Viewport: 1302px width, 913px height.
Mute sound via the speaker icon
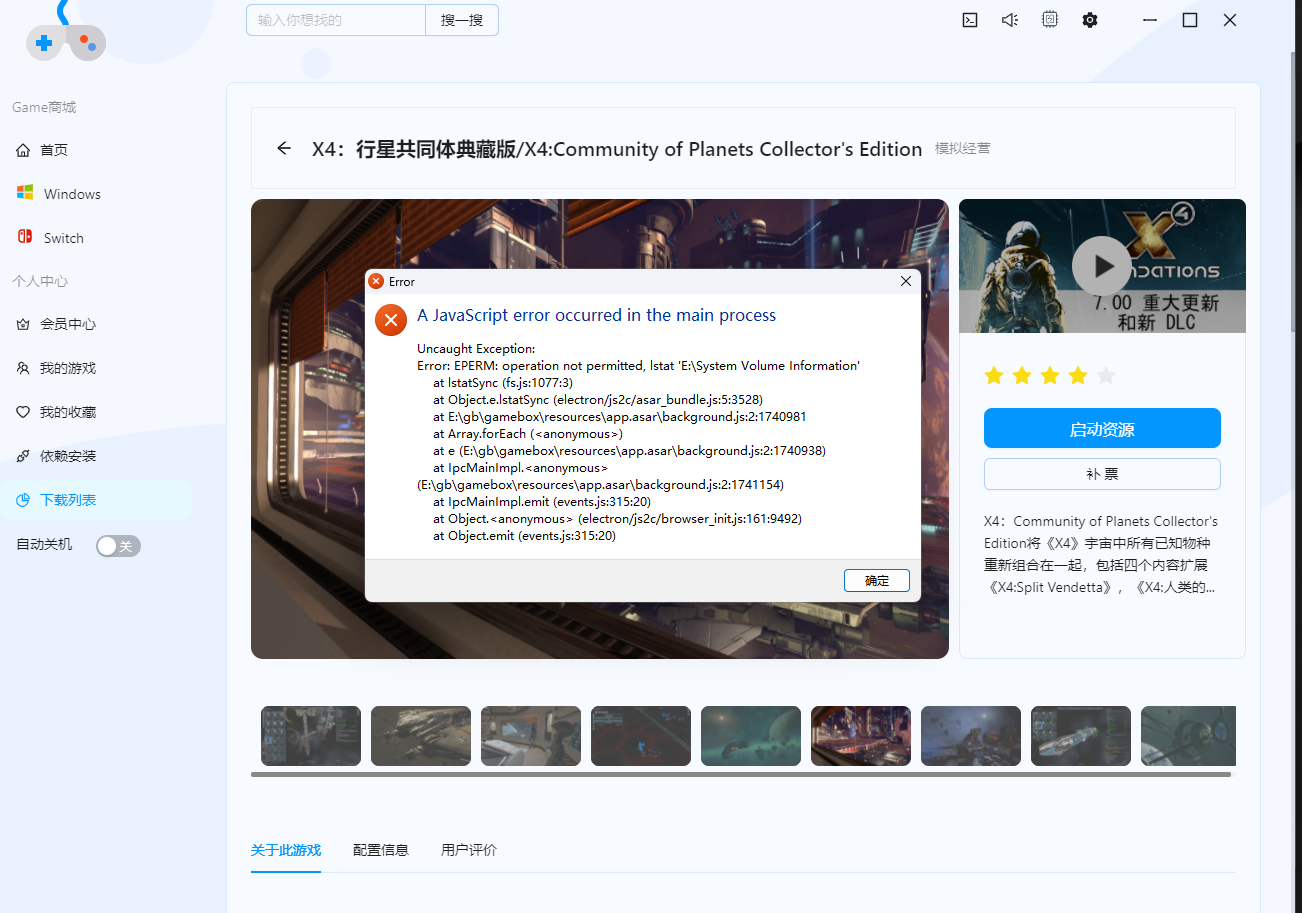tap(1009, 20)
